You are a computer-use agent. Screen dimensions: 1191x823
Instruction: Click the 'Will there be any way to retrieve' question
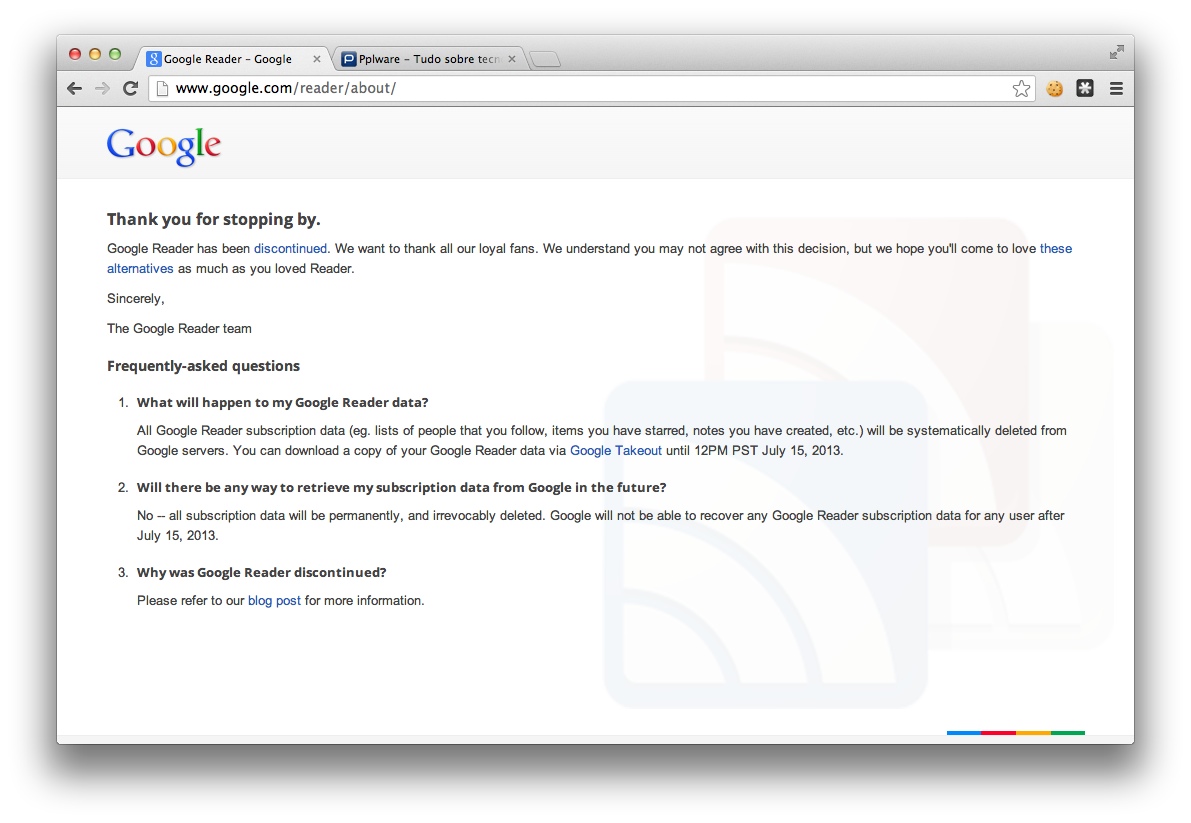pos(401,487)
